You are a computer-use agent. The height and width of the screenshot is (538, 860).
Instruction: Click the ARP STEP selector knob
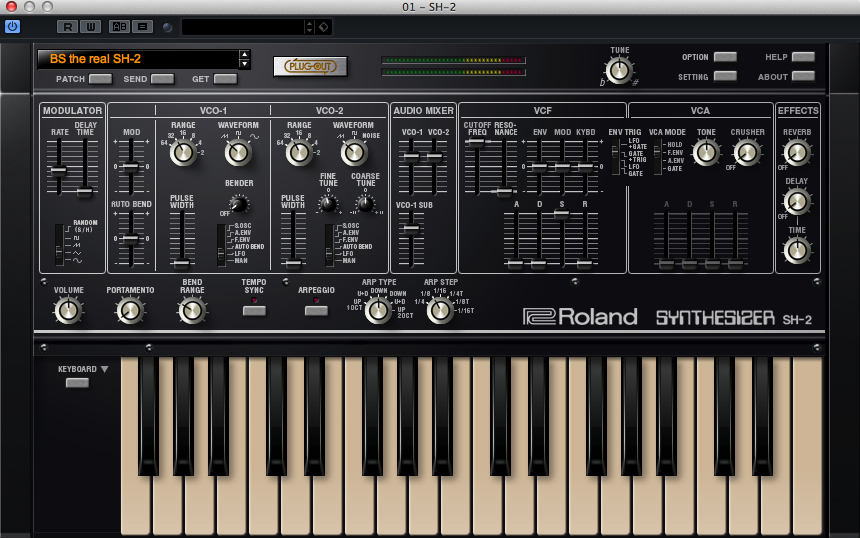click(440, 310)
